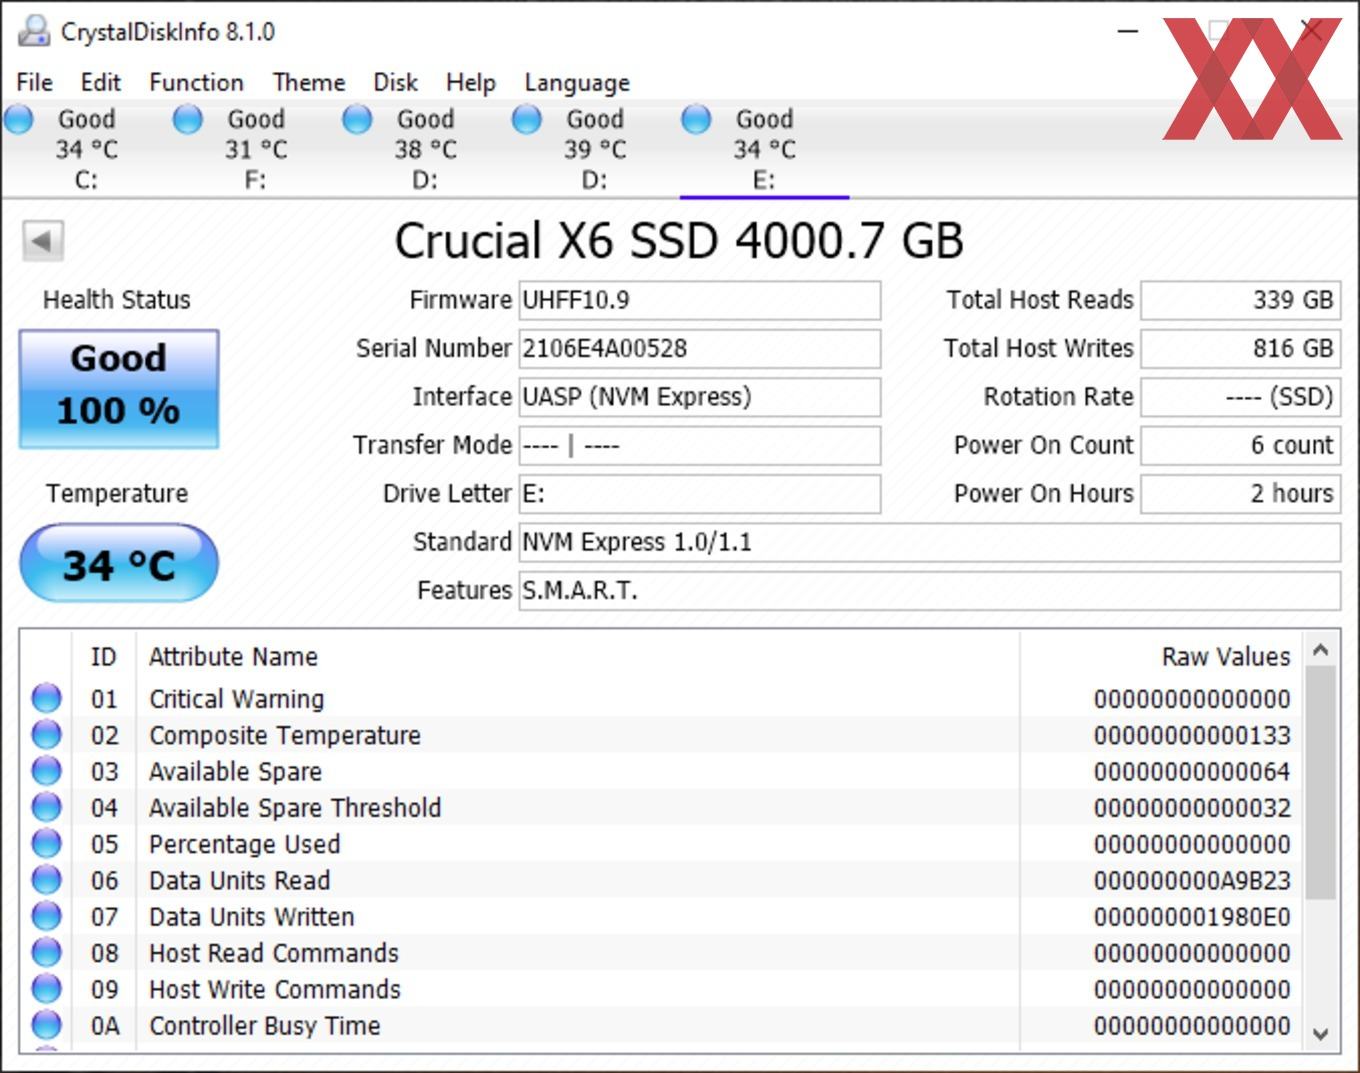Click the ID column header
Screen dimensions: 1360x1073
[104, 657]
